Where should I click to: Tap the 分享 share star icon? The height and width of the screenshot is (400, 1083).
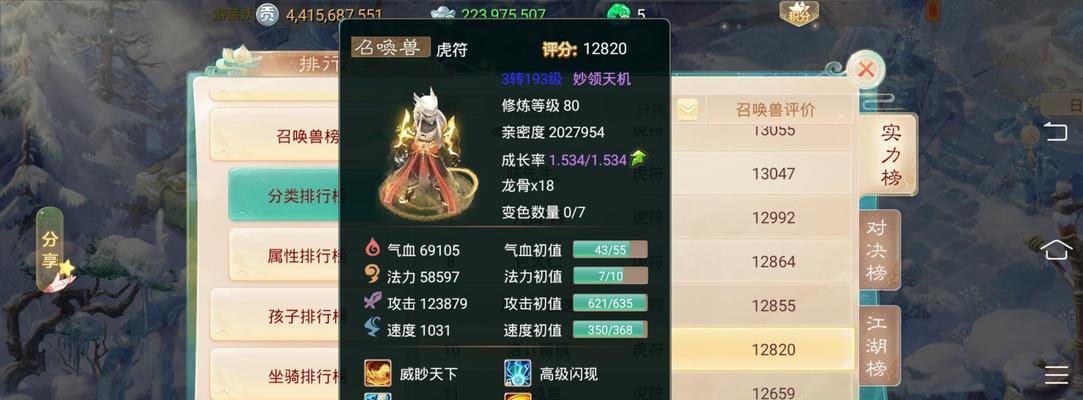click(x=66, y=268)
